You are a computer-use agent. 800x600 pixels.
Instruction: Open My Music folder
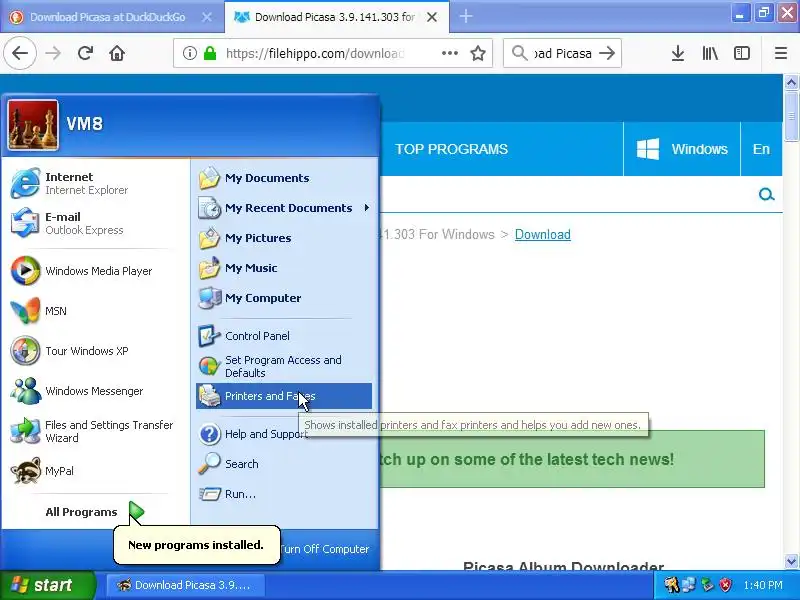click(x=284, y=268)
